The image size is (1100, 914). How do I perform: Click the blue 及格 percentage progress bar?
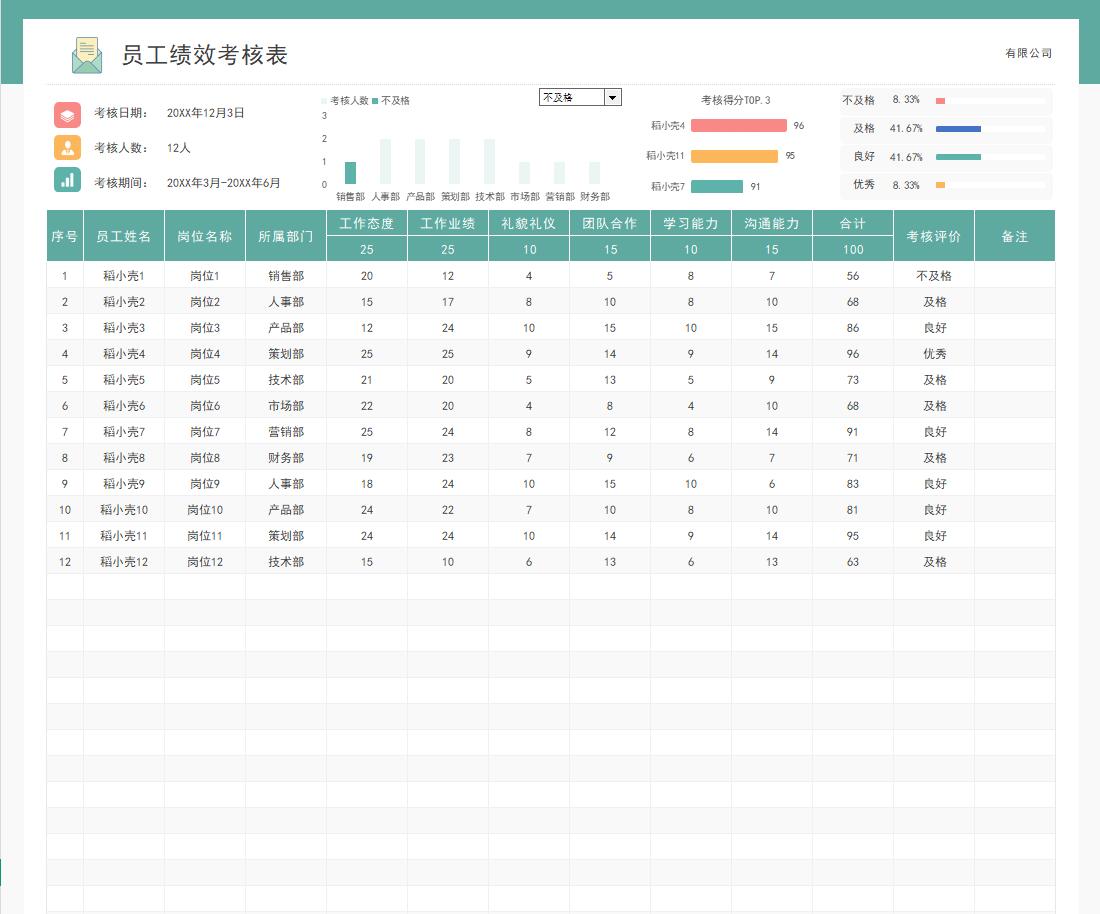958,129
